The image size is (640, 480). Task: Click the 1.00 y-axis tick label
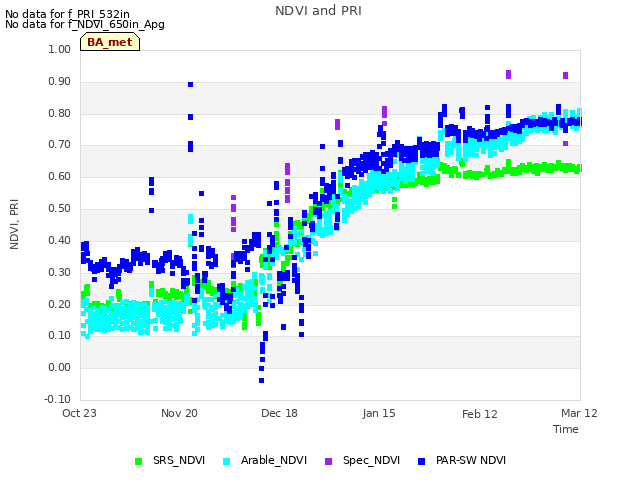tap(59, 49)
